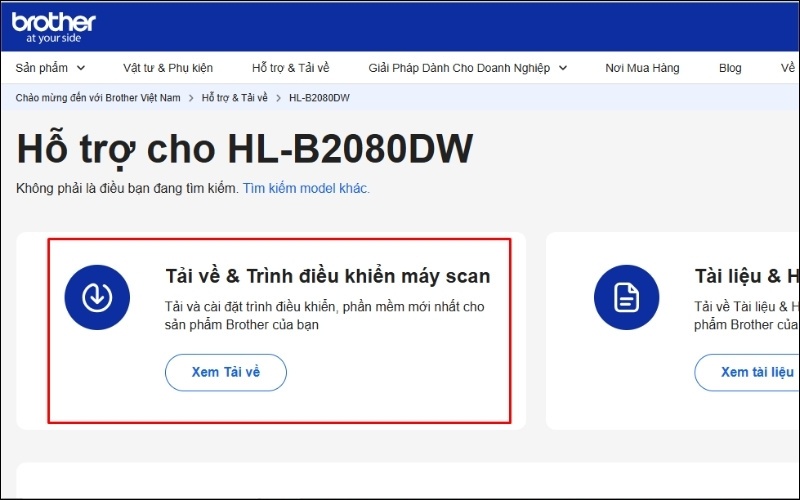Expand the Sản phẩm dropdown chevron

81,68
